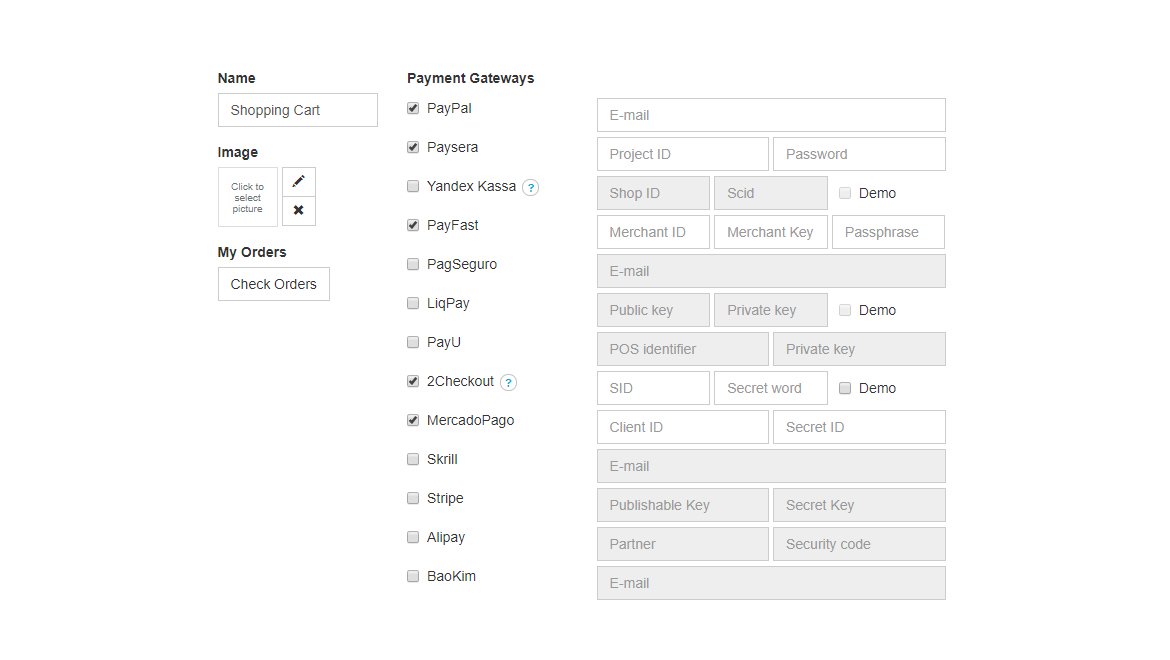
Task: Click the PayPal E-mail input field
Action: click(771, 115)
